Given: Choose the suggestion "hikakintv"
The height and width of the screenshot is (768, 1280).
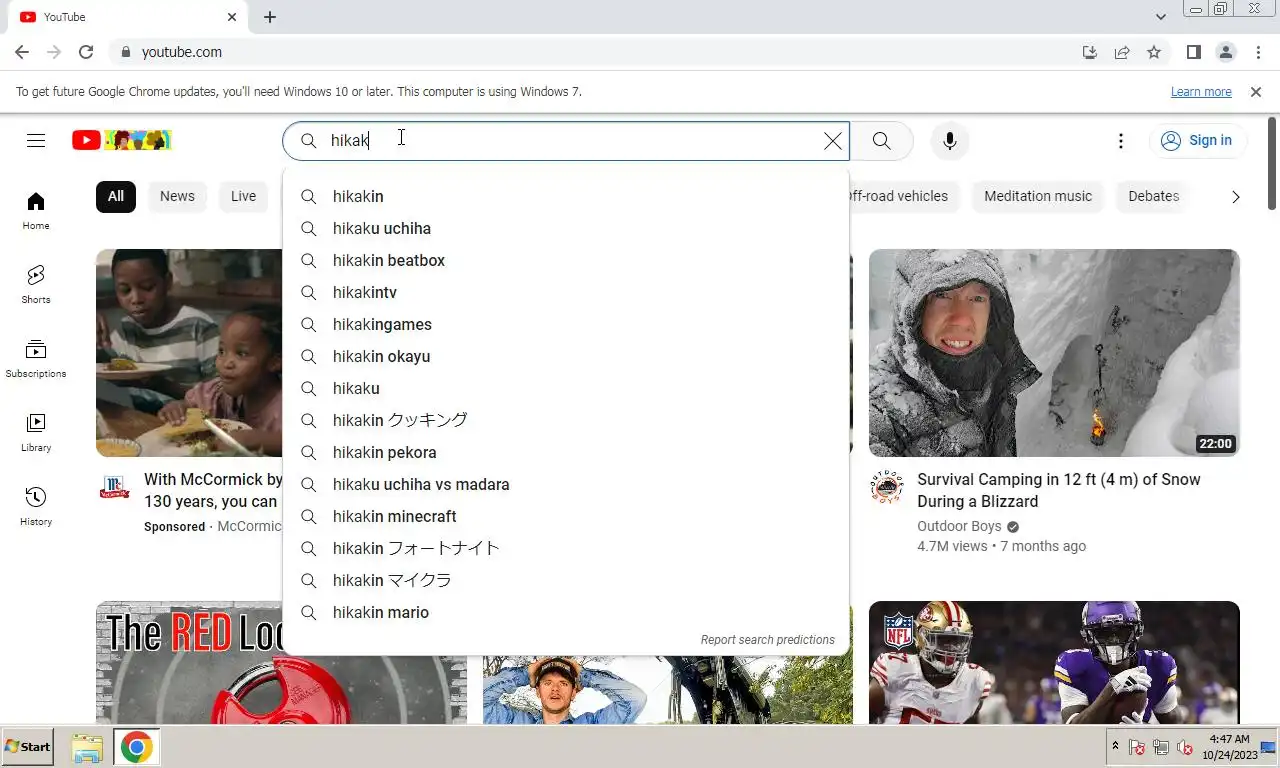Looking at the screenshot, I should (566, 292).
